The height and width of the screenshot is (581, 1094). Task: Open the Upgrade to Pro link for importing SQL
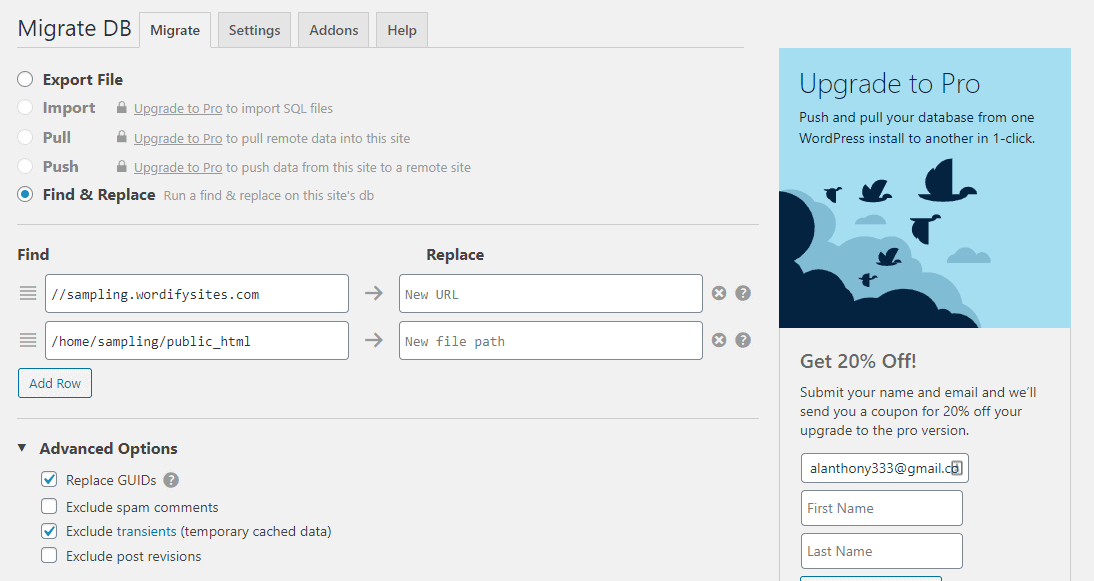[178, 108]
